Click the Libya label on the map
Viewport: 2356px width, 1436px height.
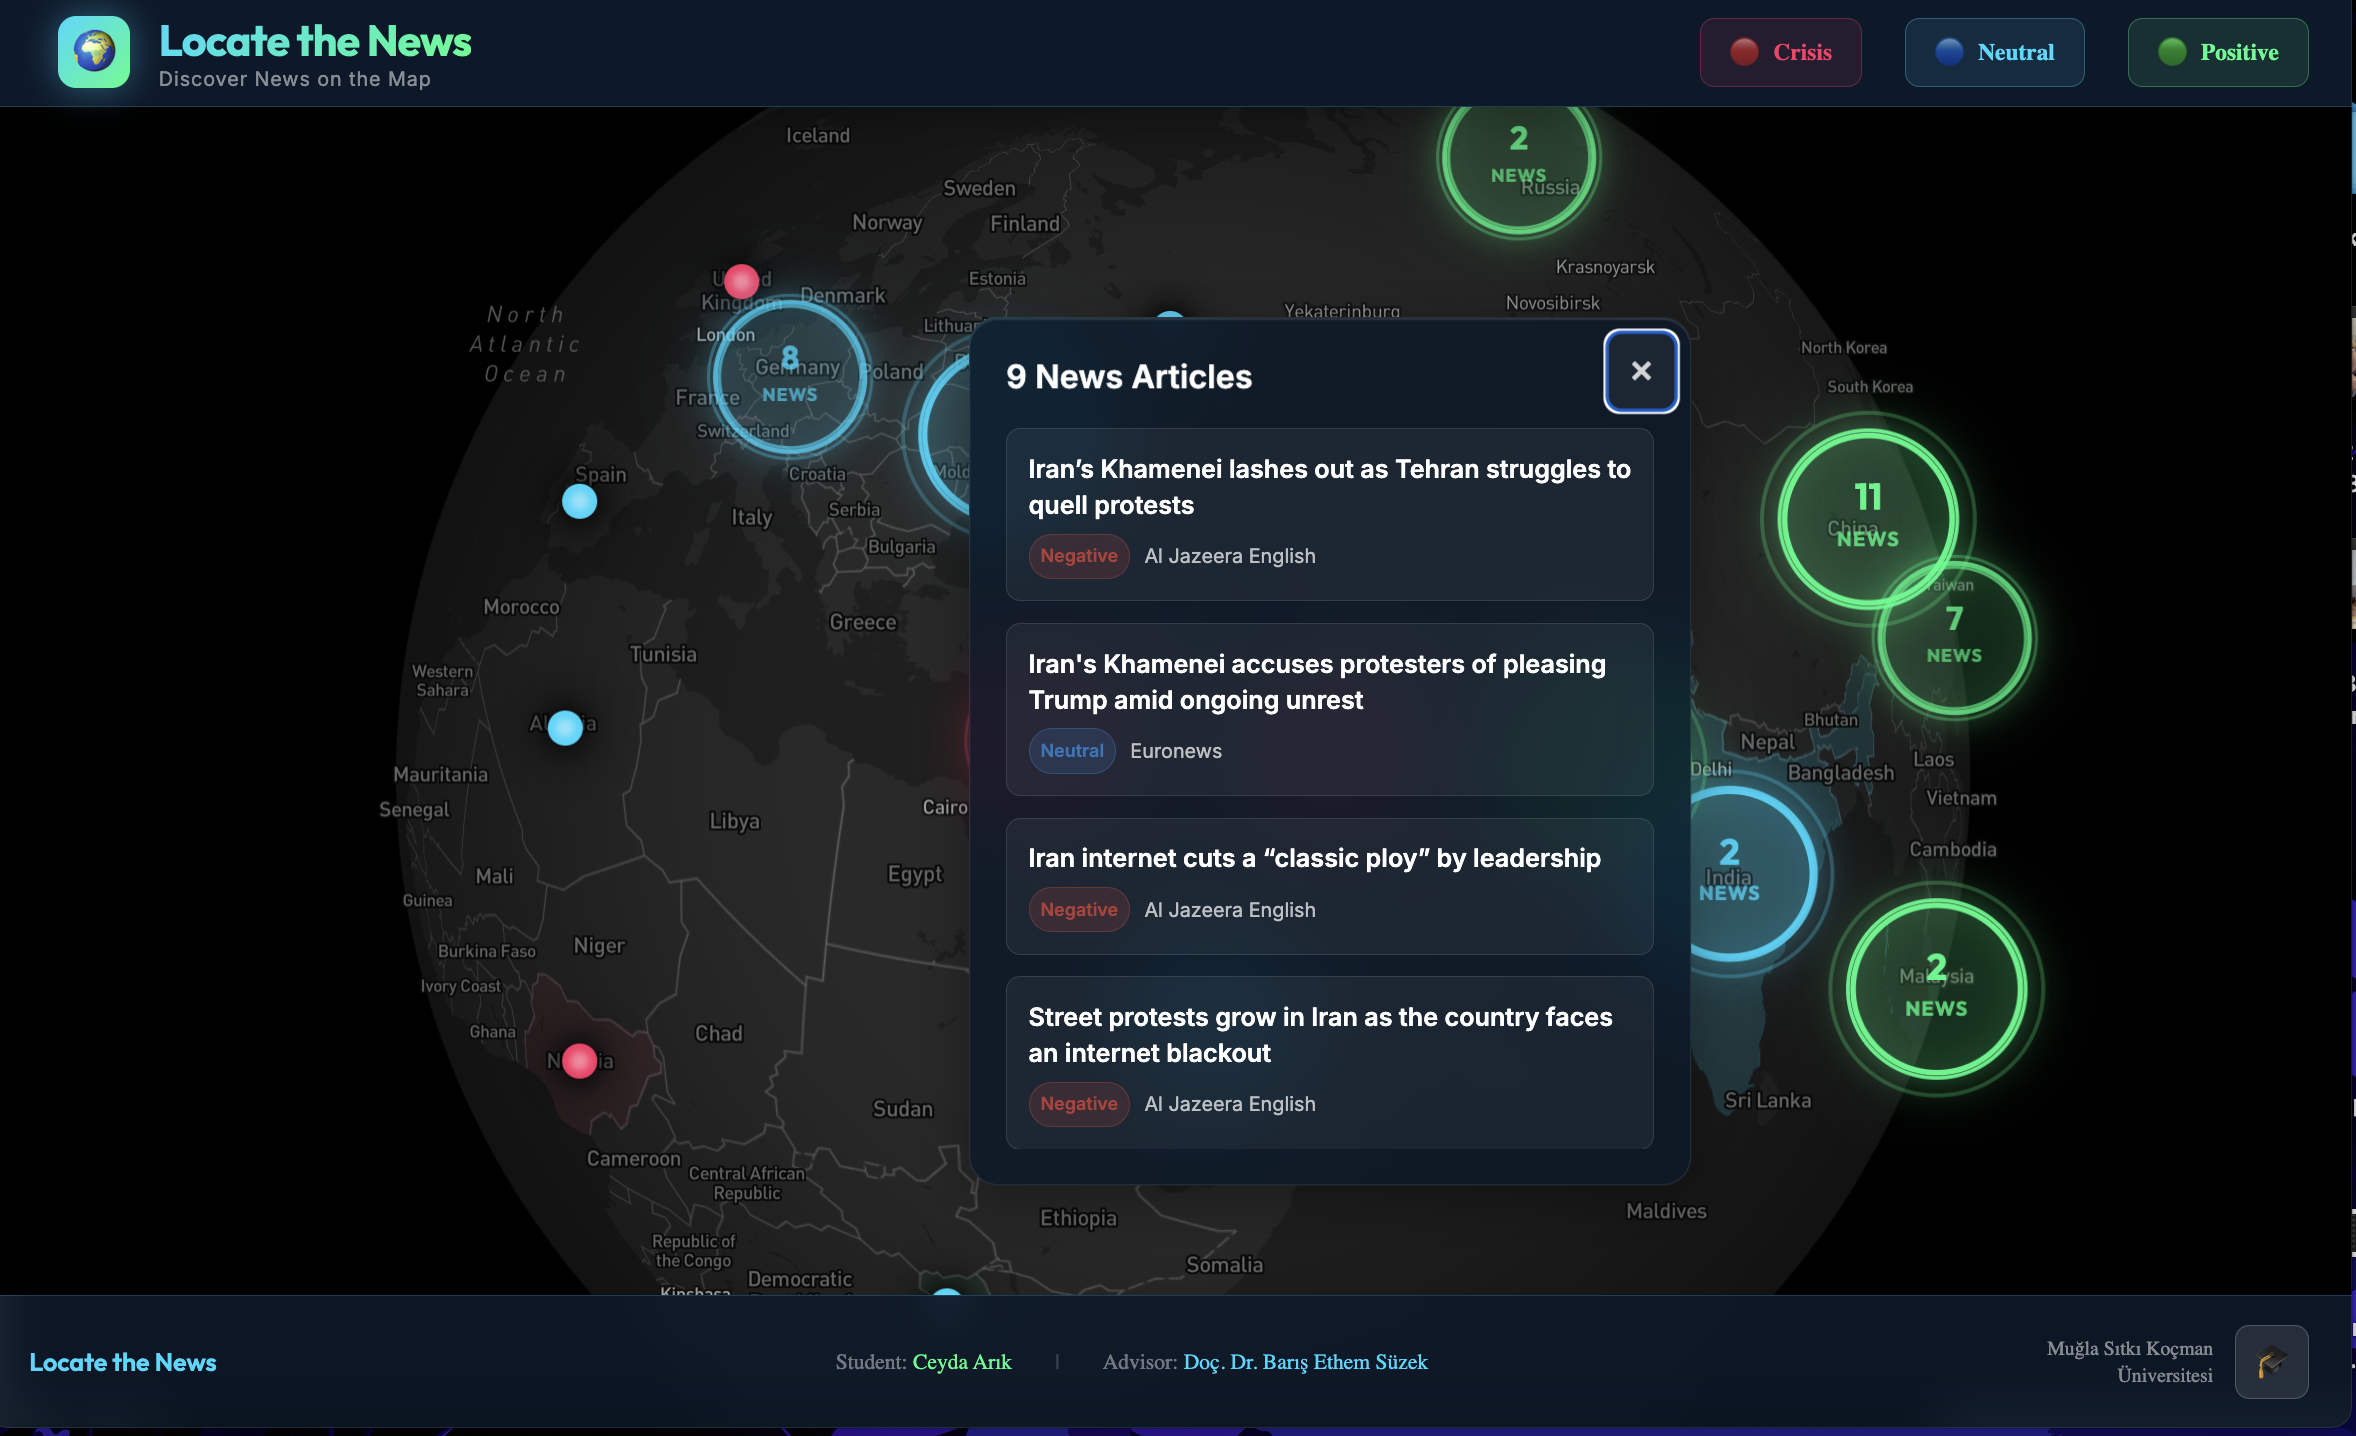click(735, 821)
